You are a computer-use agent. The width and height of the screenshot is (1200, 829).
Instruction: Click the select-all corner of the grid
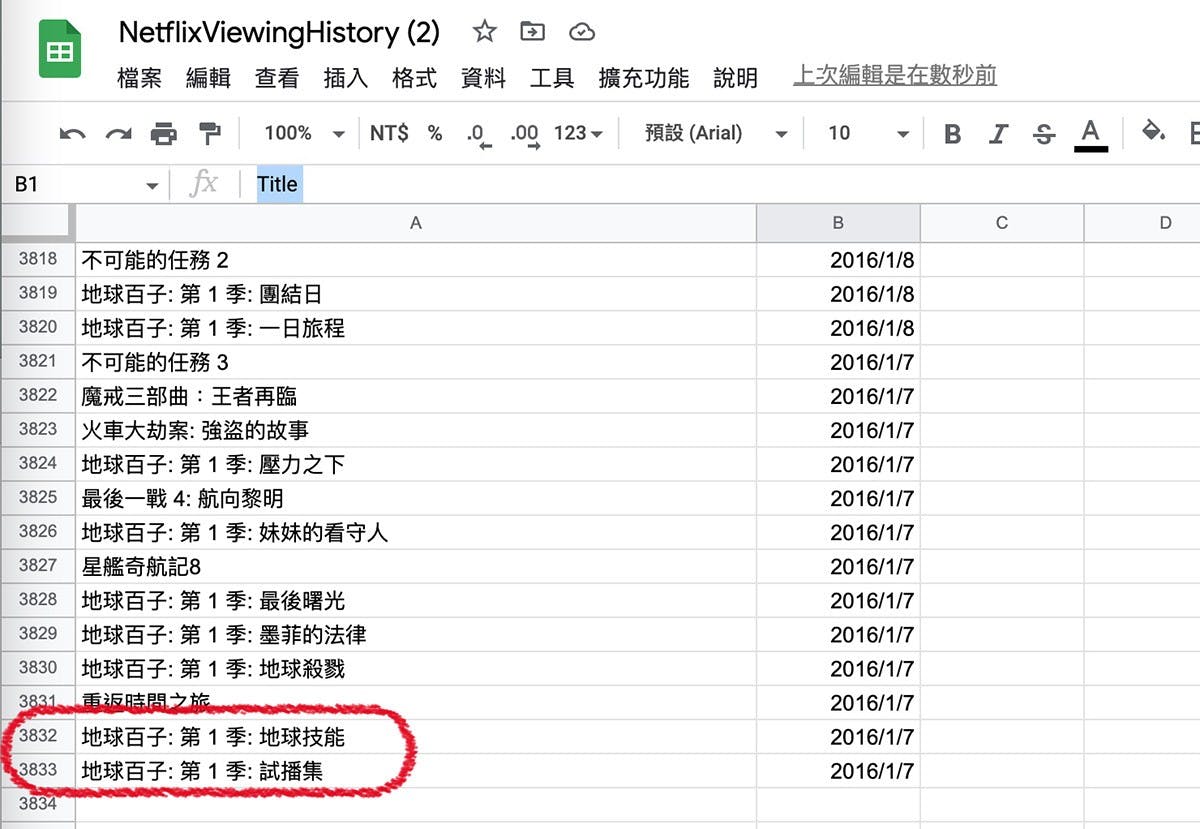click(38, 223)
